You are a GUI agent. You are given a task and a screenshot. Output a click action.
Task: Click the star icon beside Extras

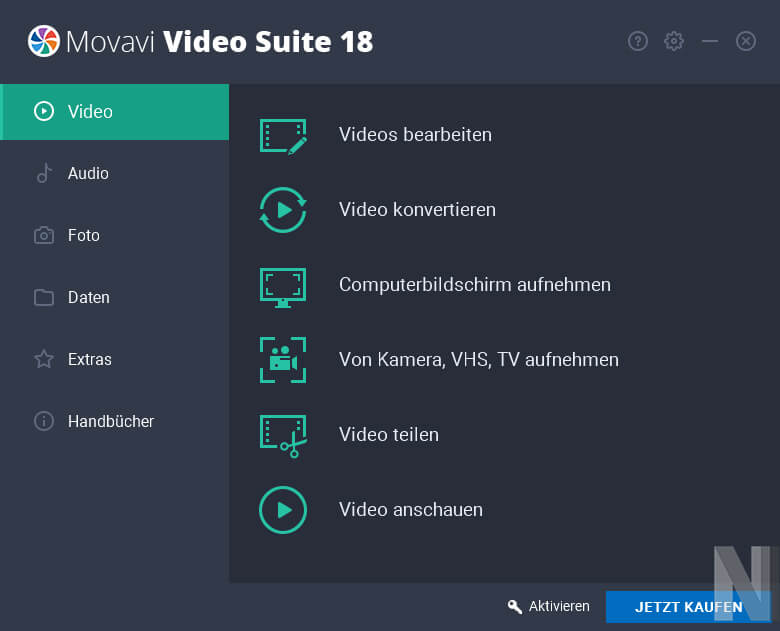(44, 359)
